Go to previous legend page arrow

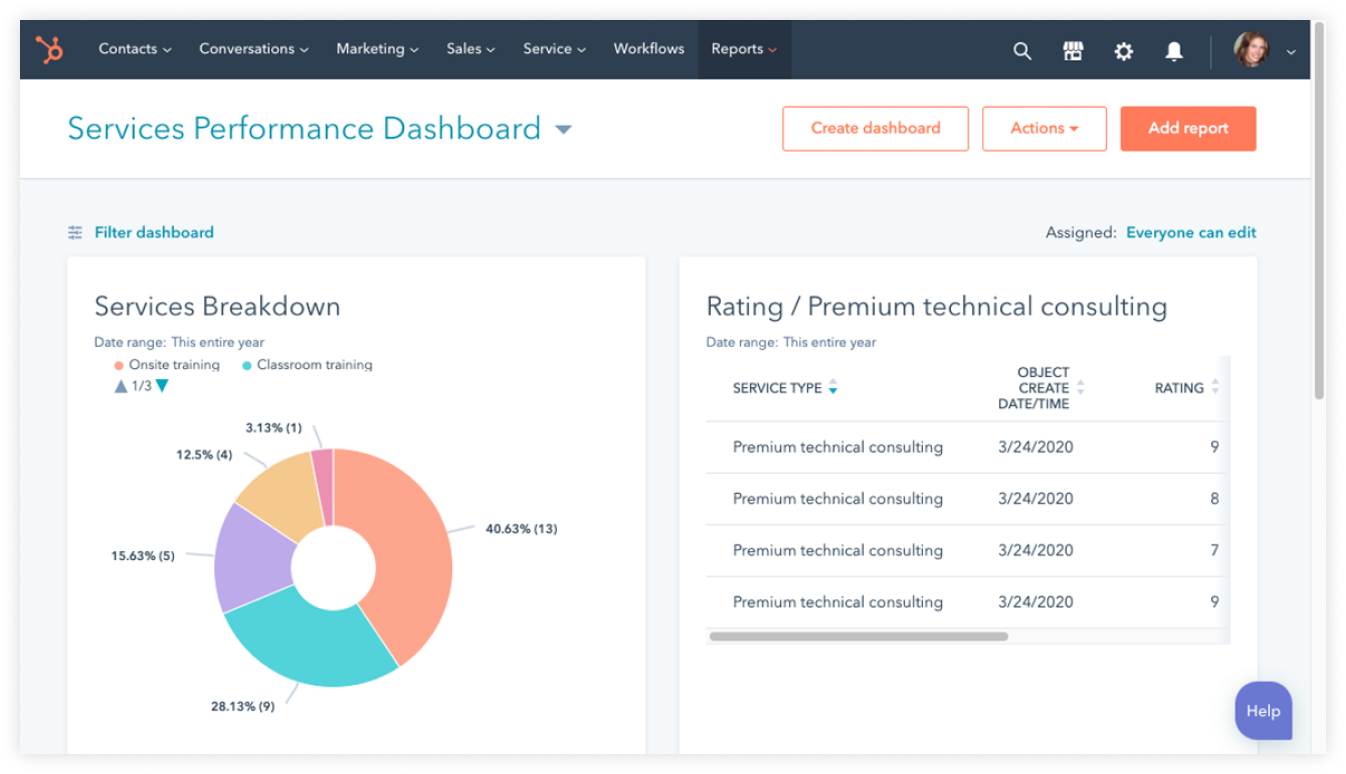point(121,386)
